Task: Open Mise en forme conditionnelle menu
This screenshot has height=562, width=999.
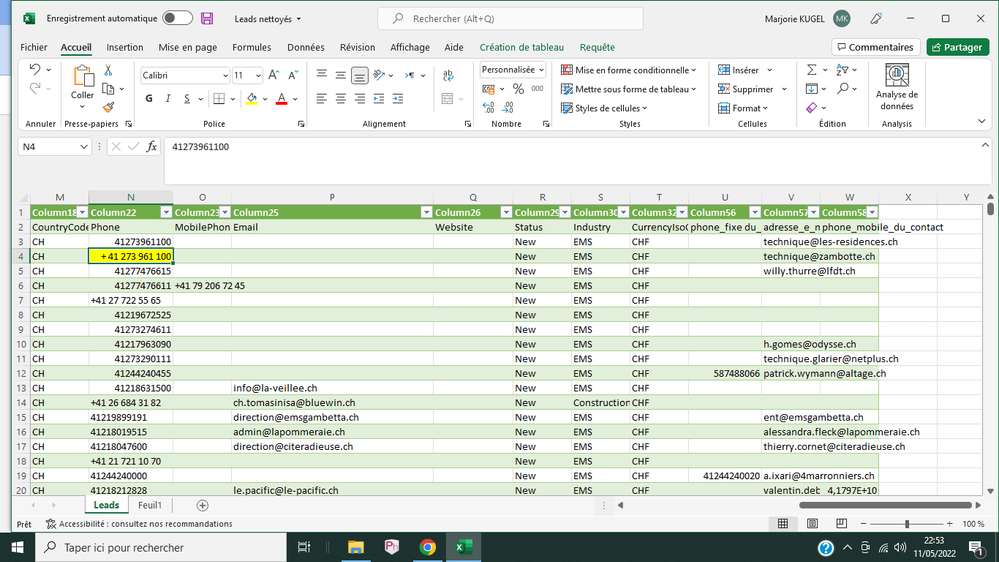Action: click(628, 70)
